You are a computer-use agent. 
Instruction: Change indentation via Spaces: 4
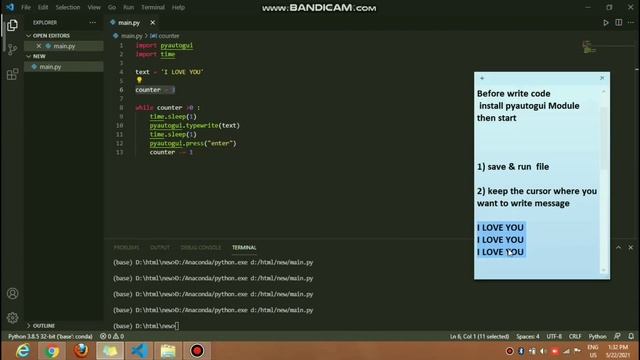tap(528, 337)
